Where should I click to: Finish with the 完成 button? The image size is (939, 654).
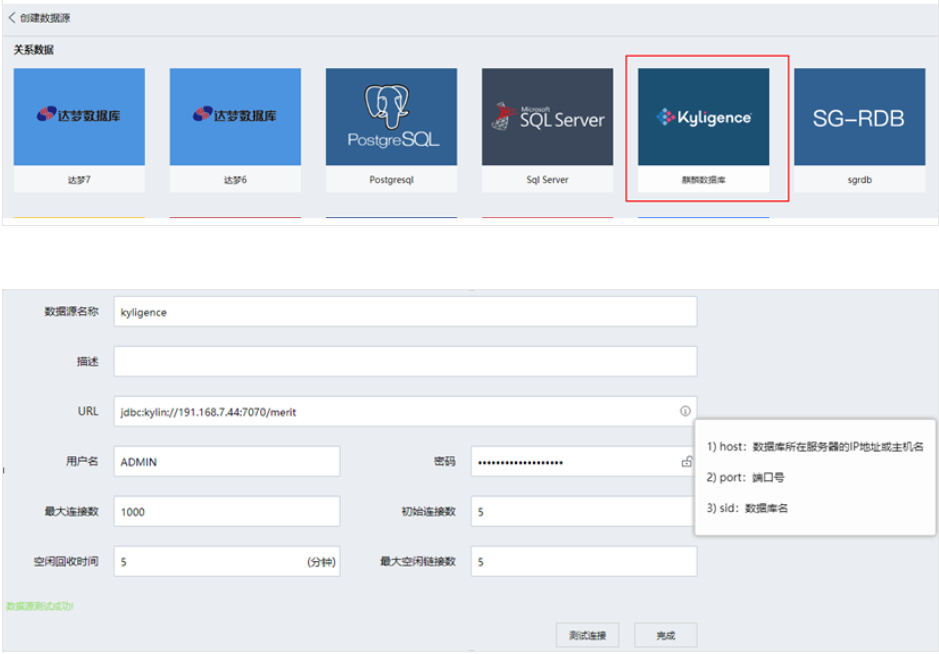click(x=665, y=635)
